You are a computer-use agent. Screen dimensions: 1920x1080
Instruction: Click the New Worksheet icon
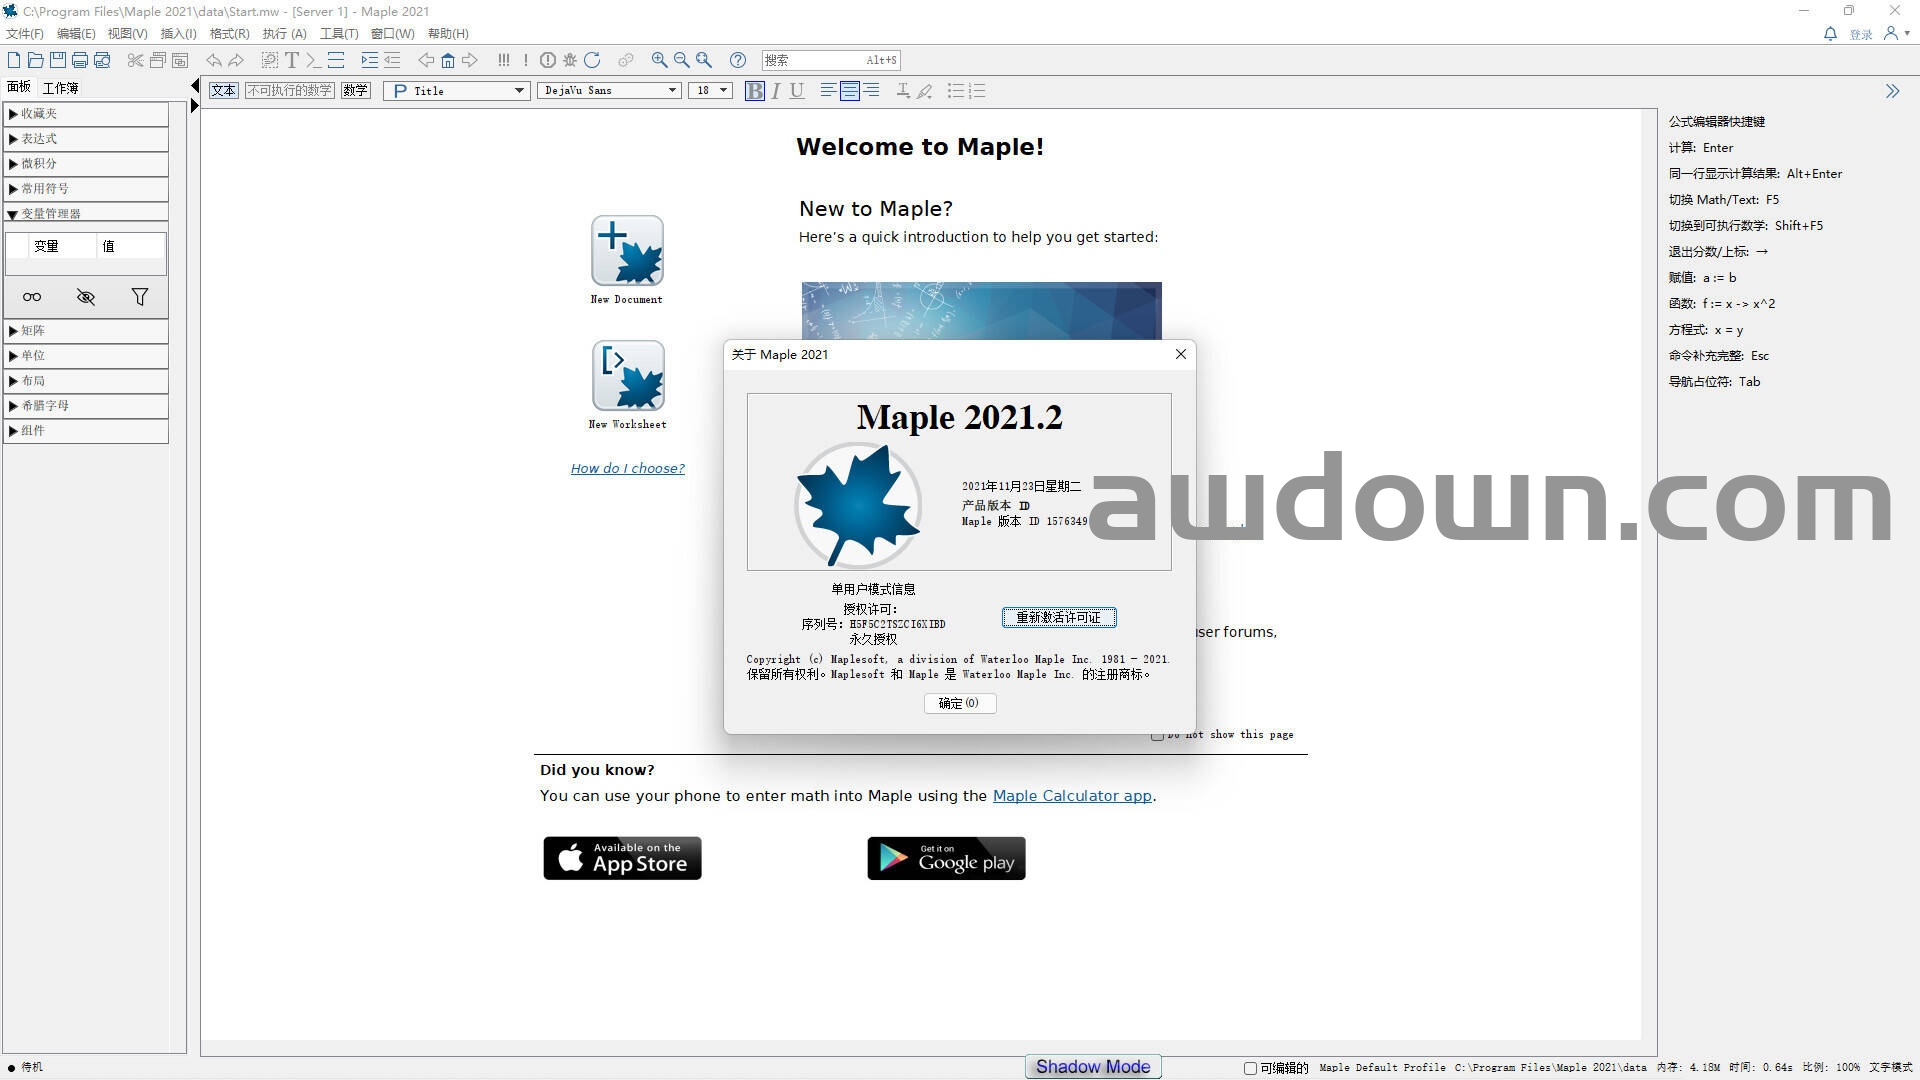[x=627, y=376]
